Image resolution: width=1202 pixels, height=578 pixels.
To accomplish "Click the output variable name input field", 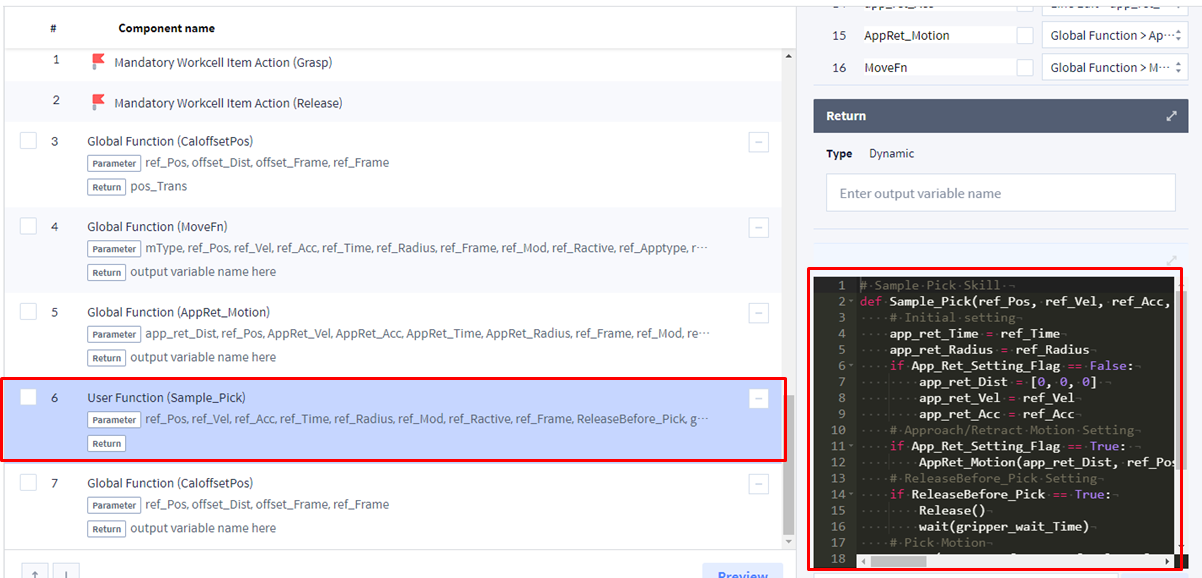I will pos(1000,193).
